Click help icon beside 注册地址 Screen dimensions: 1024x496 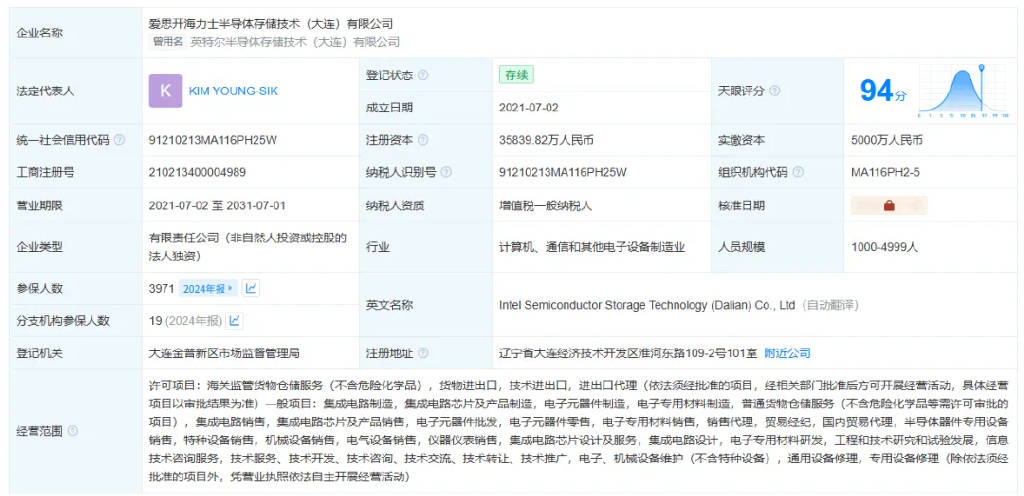click(423, 354)
